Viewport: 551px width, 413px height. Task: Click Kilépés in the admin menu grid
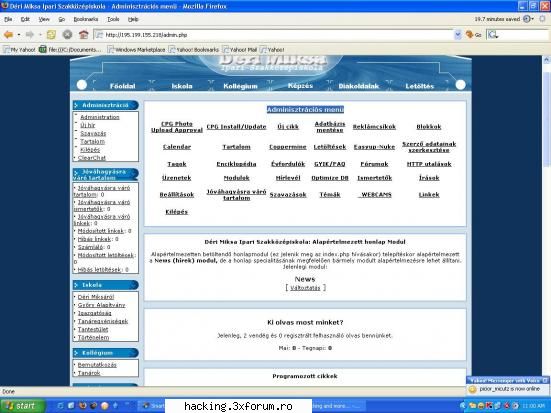[176, 212]
